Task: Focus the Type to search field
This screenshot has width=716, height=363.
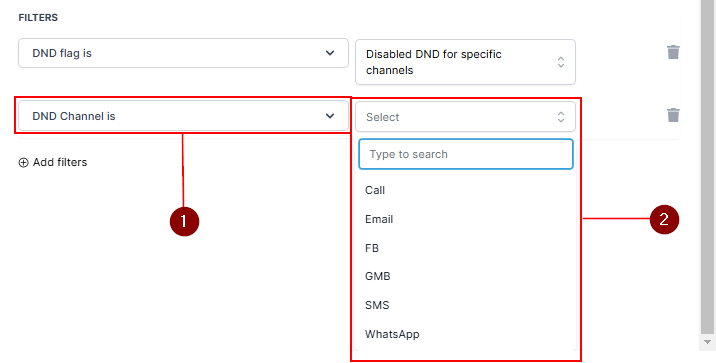Action: (466, 154)
